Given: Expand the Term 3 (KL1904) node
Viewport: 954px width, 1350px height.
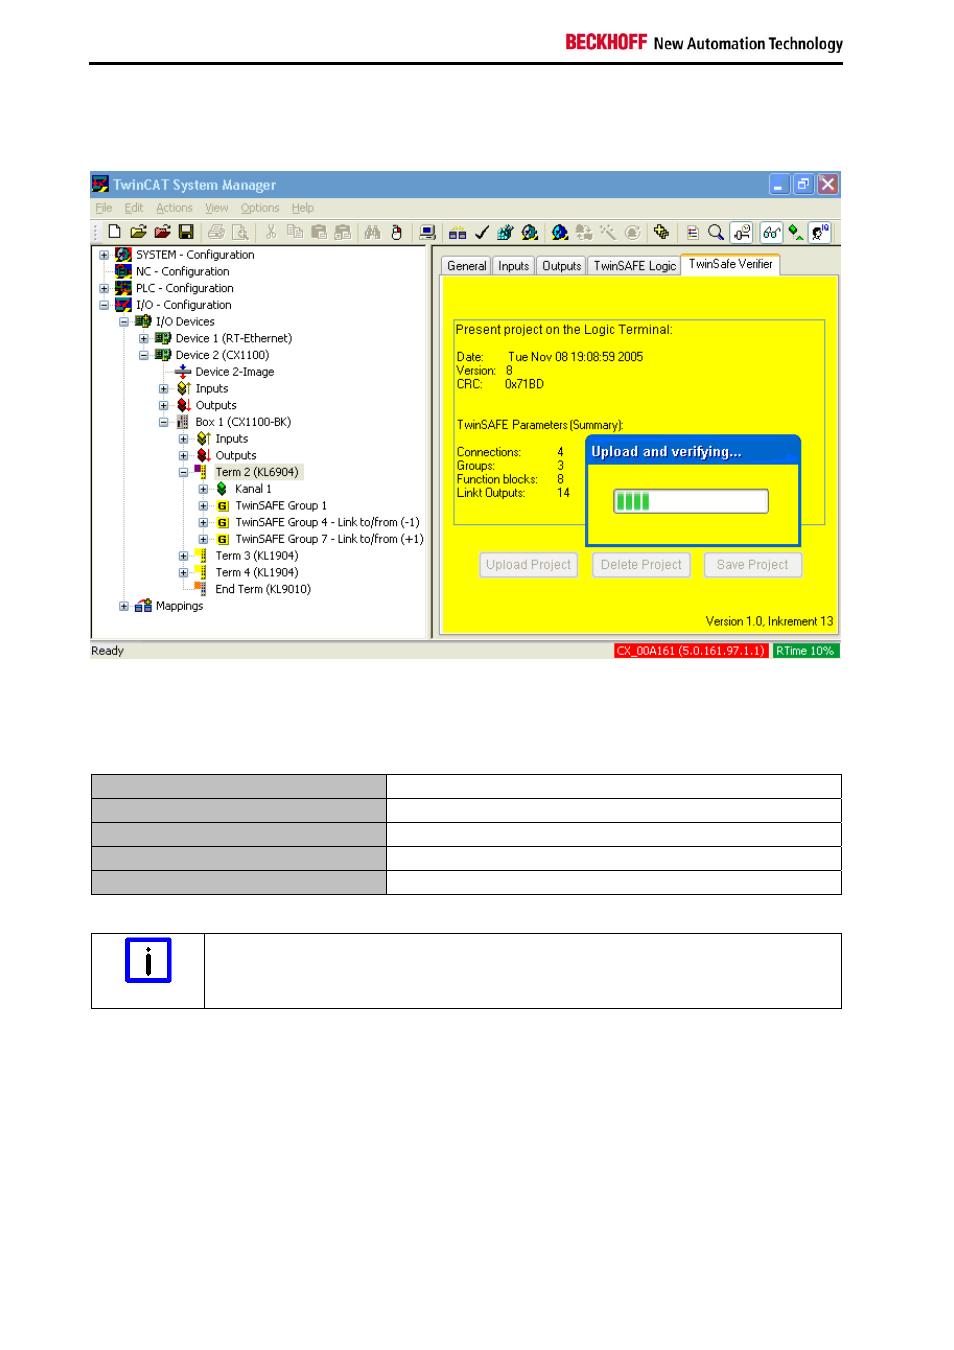Looking at the screenshot, I should 184,556.
